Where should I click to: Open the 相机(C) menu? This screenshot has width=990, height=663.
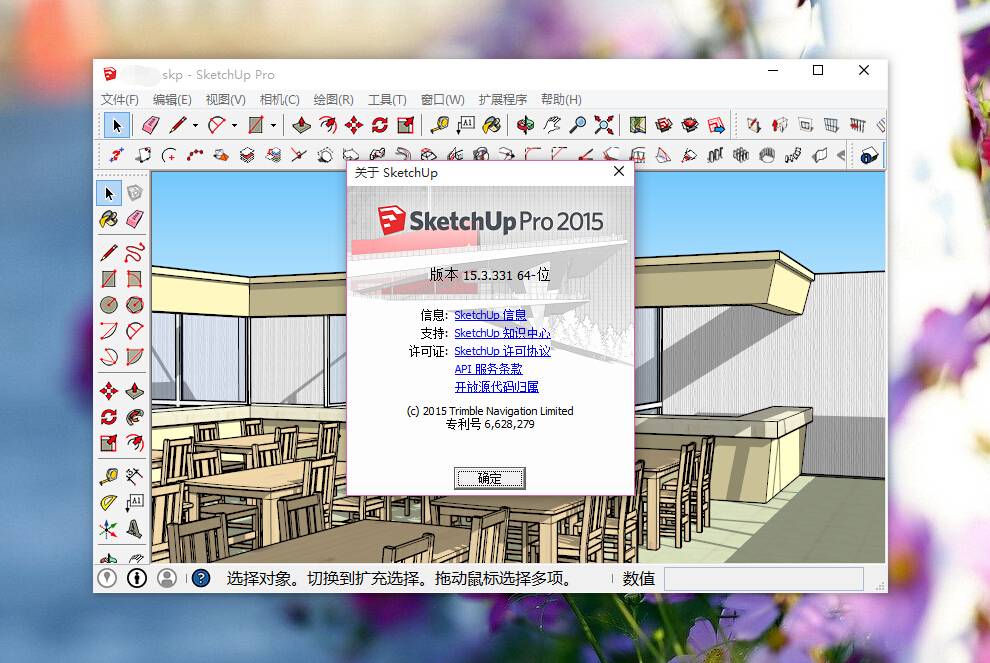pyautogui.click(x=279, y=99)
